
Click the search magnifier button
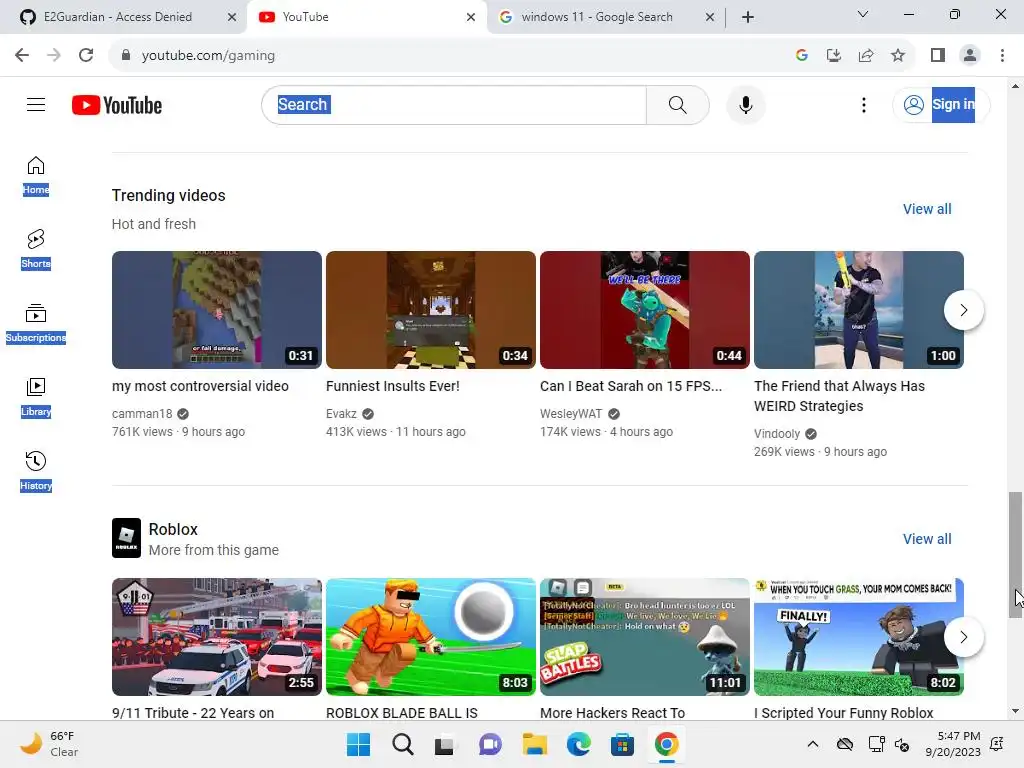pos(677,104)
